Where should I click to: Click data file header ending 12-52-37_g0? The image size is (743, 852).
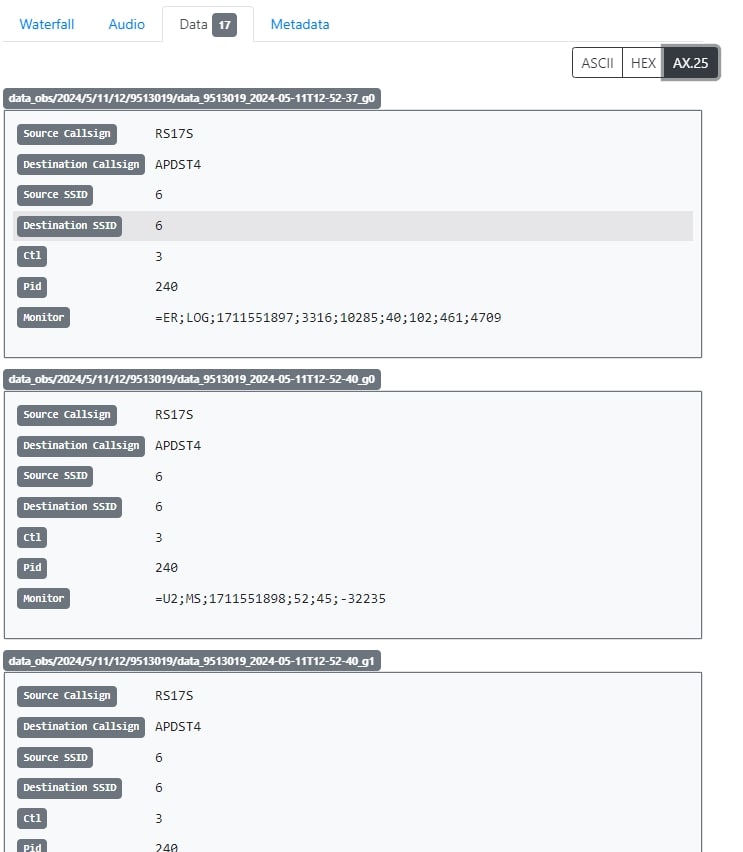click(193, 98)
